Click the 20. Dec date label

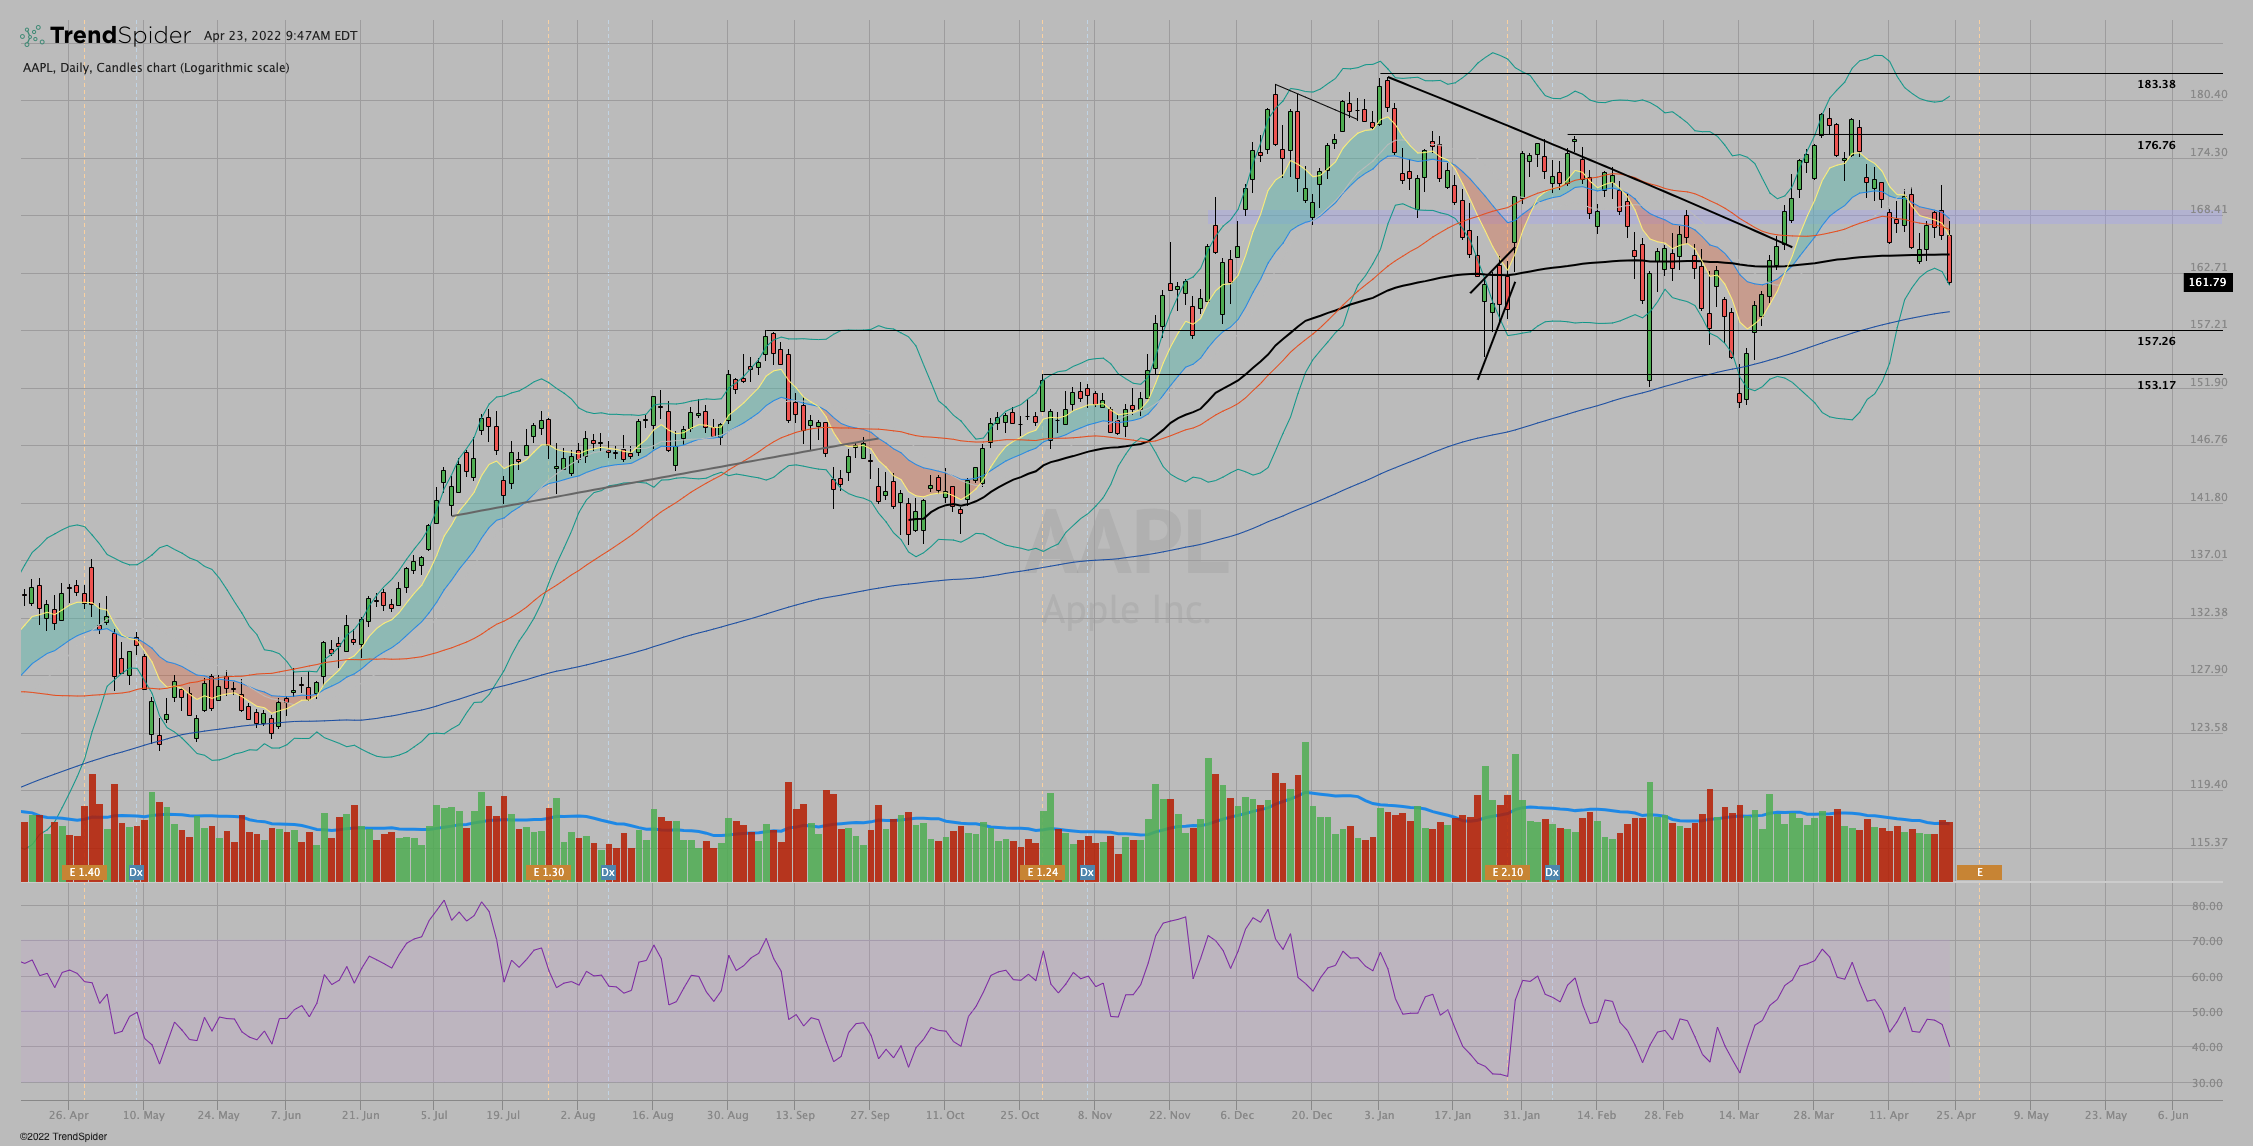(1311, 1114)
